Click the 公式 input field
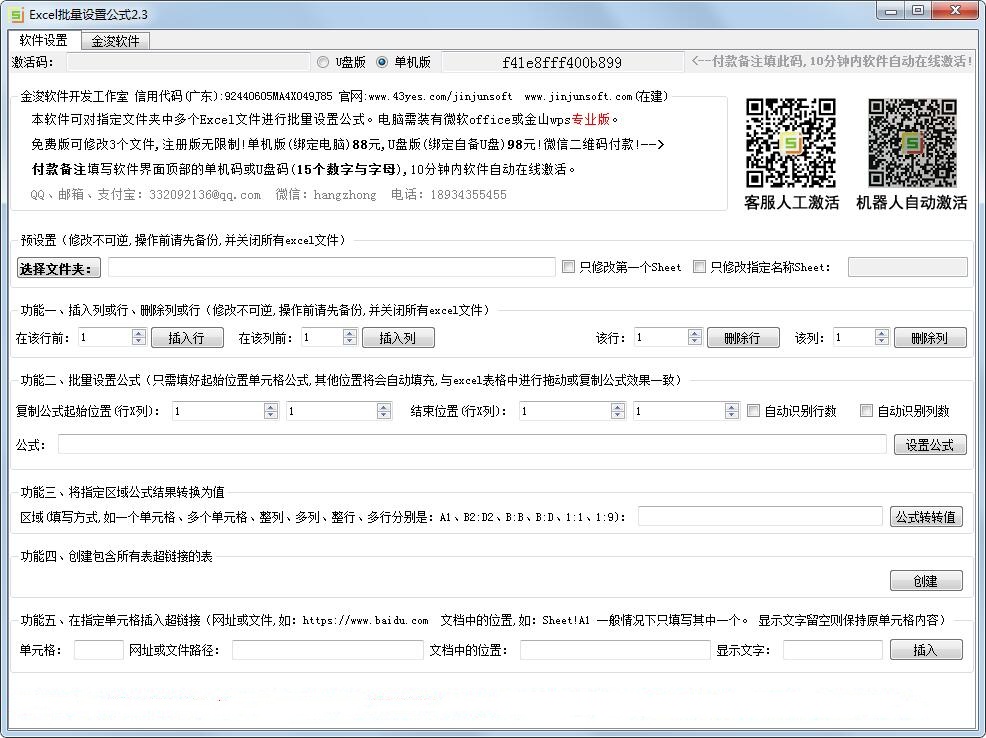The image size is (986, 738). pos(472,444)
